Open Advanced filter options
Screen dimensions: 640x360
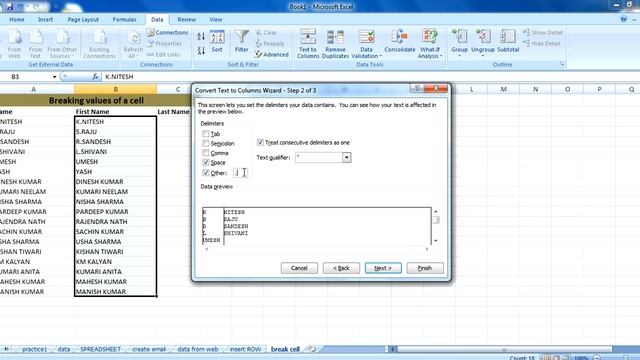(x=272, y=54)
